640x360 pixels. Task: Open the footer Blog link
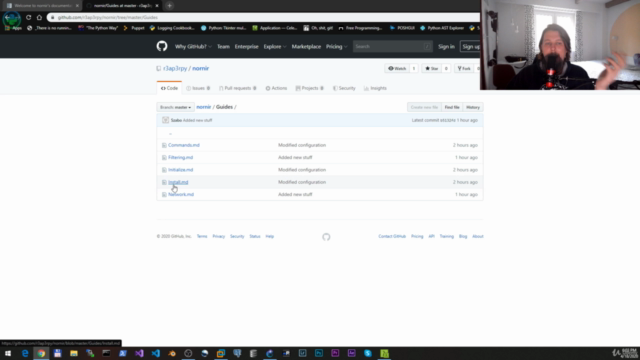(x=463, y=236)
